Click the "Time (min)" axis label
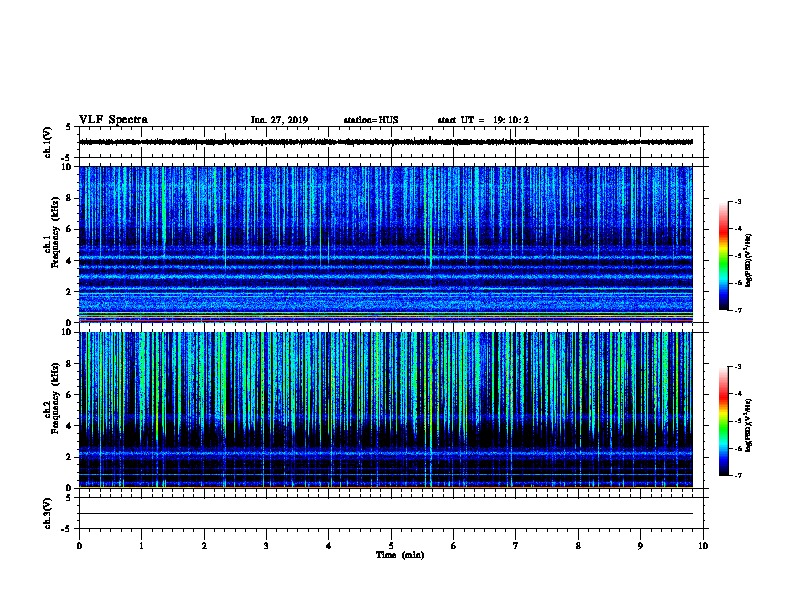Image resolution: width=792 pixels, height=612 pixels. [x=400, y=555]
